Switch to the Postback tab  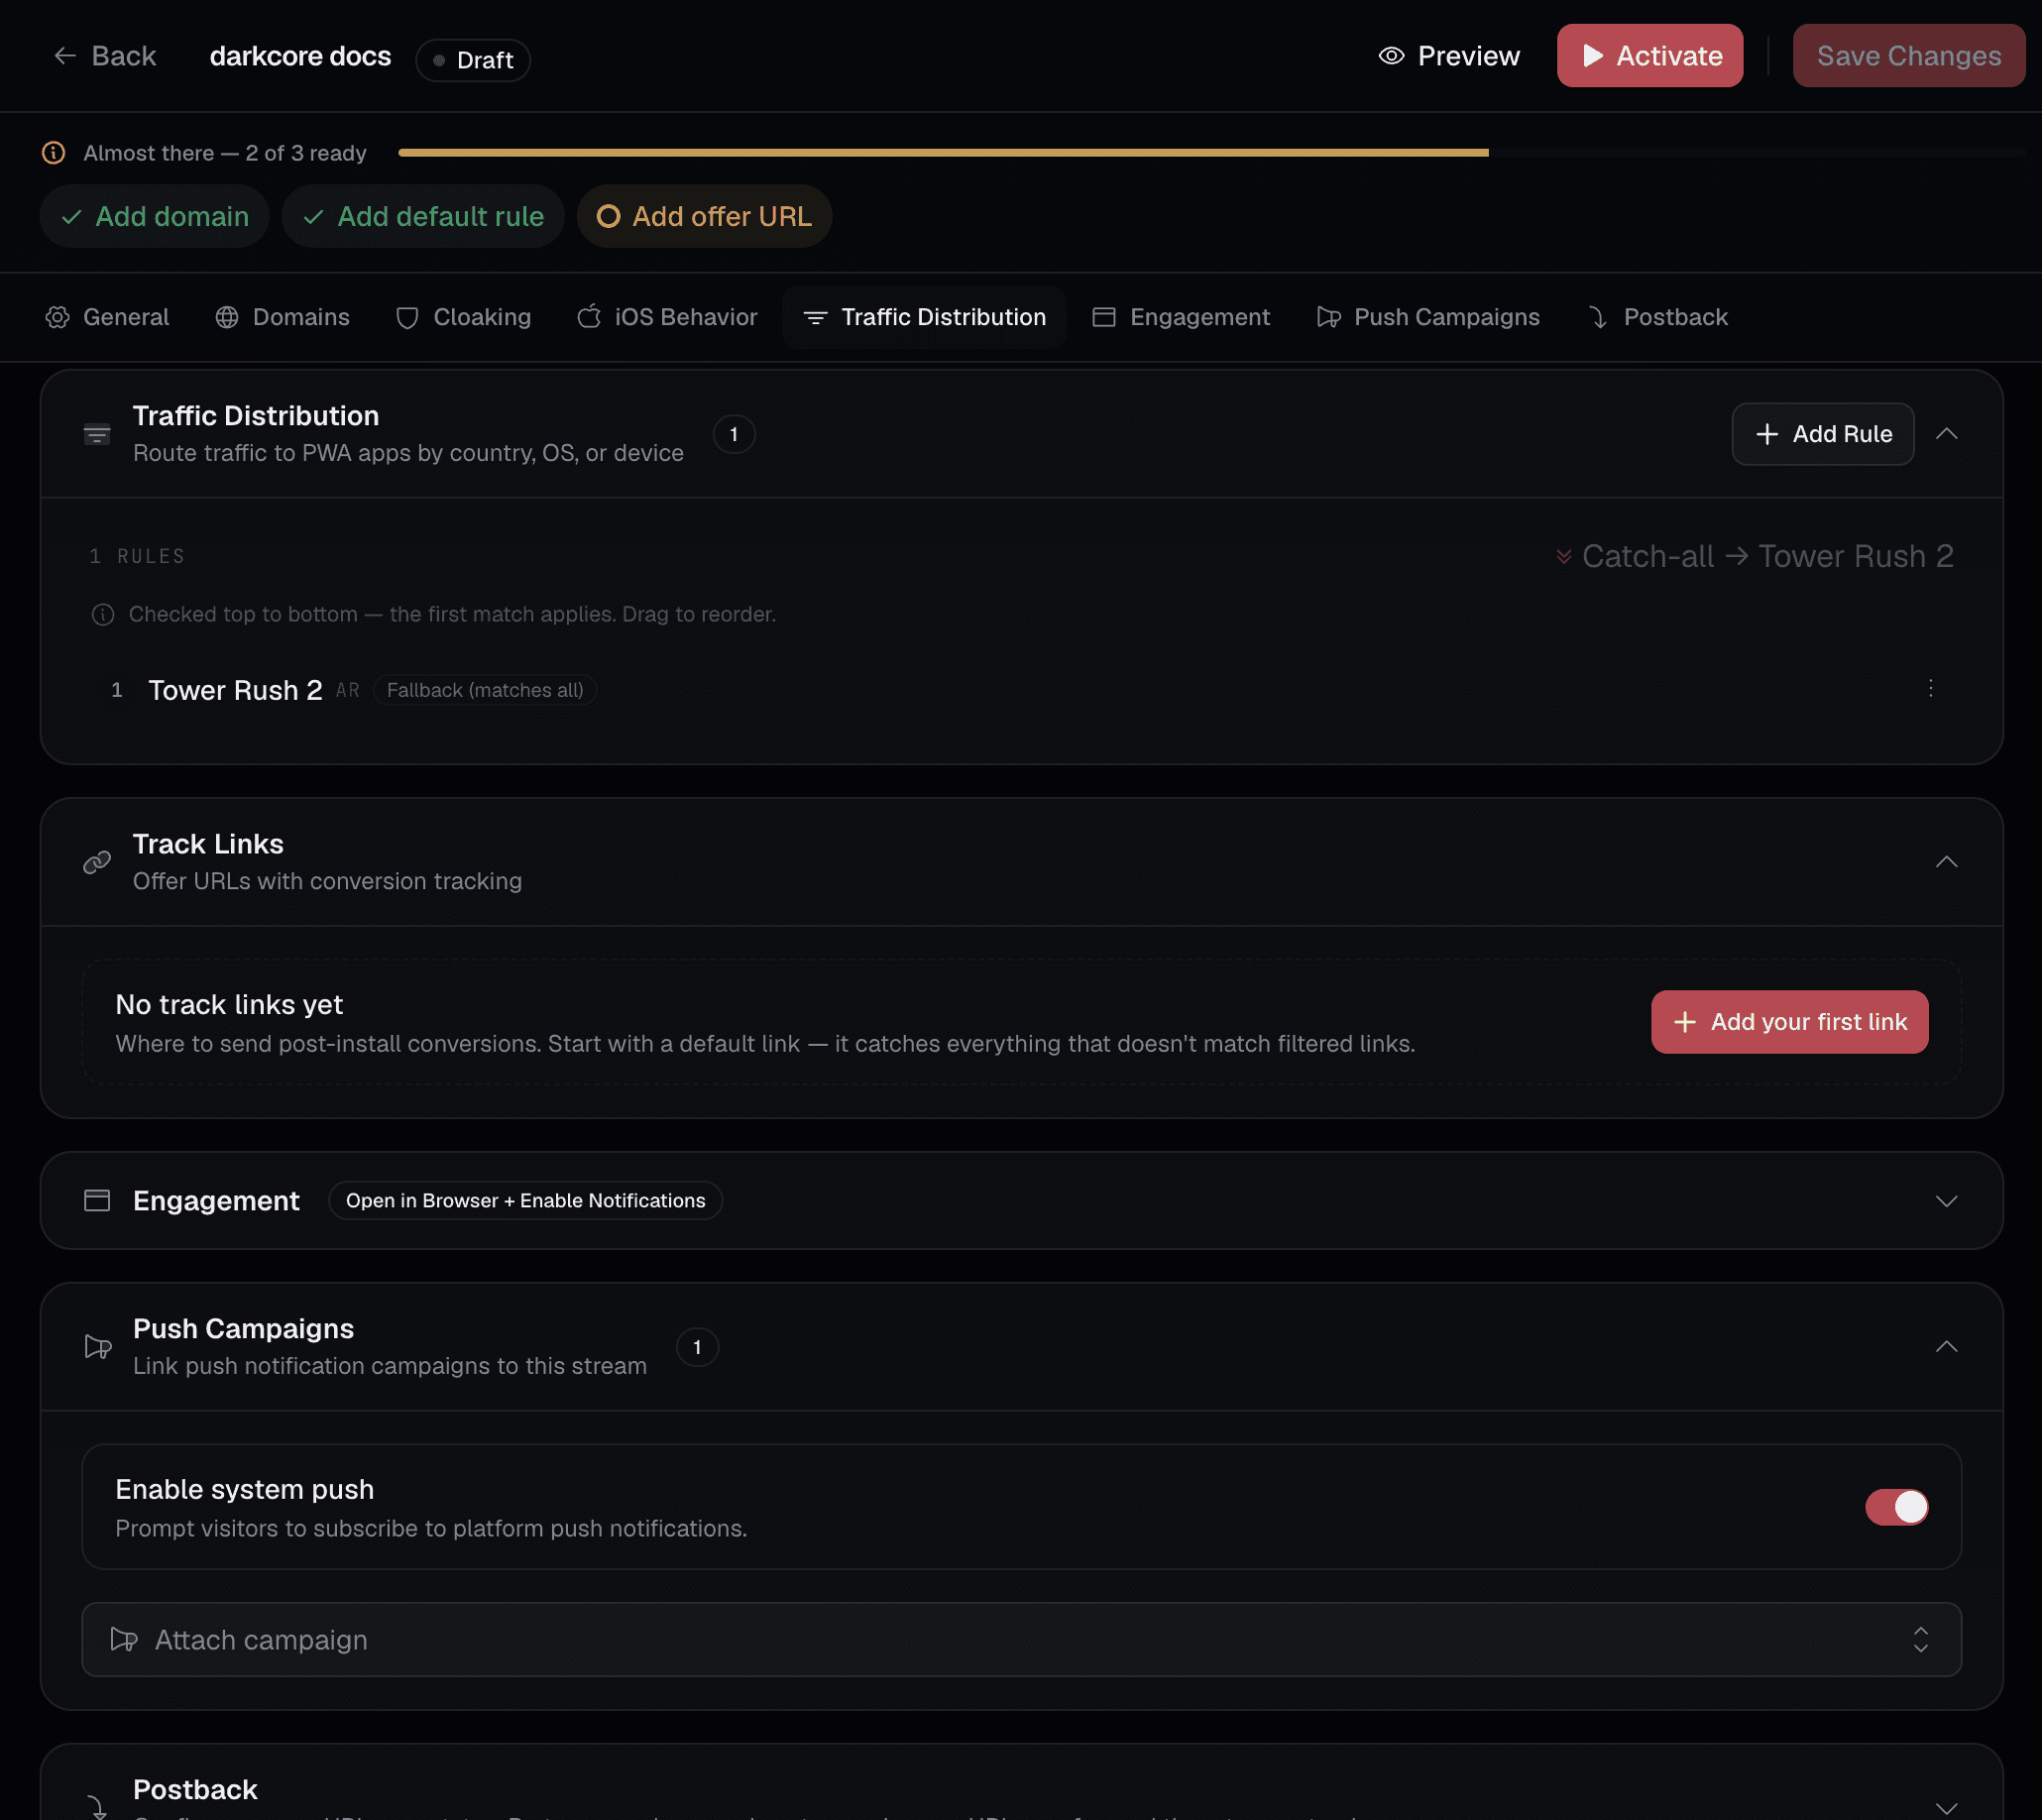(1658, 317)
